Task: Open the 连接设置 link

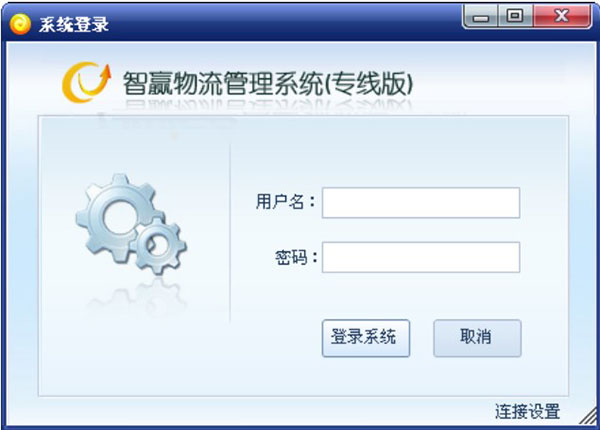Action: [527, 411]
